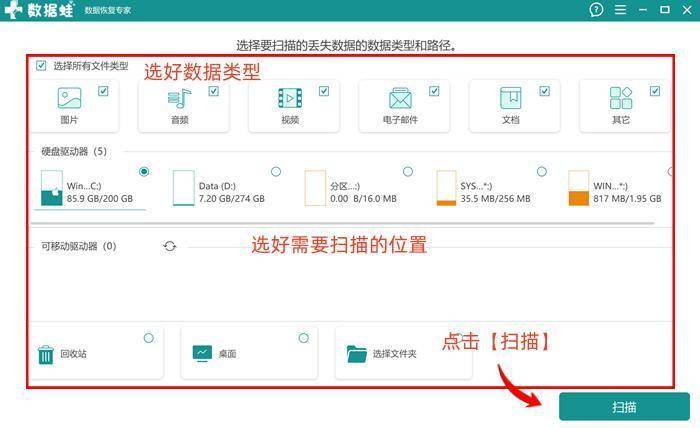This screenshot has height=428, width=700.
Task: Click the 可移动驱动器 (0) heading
Action: [79, 246]
